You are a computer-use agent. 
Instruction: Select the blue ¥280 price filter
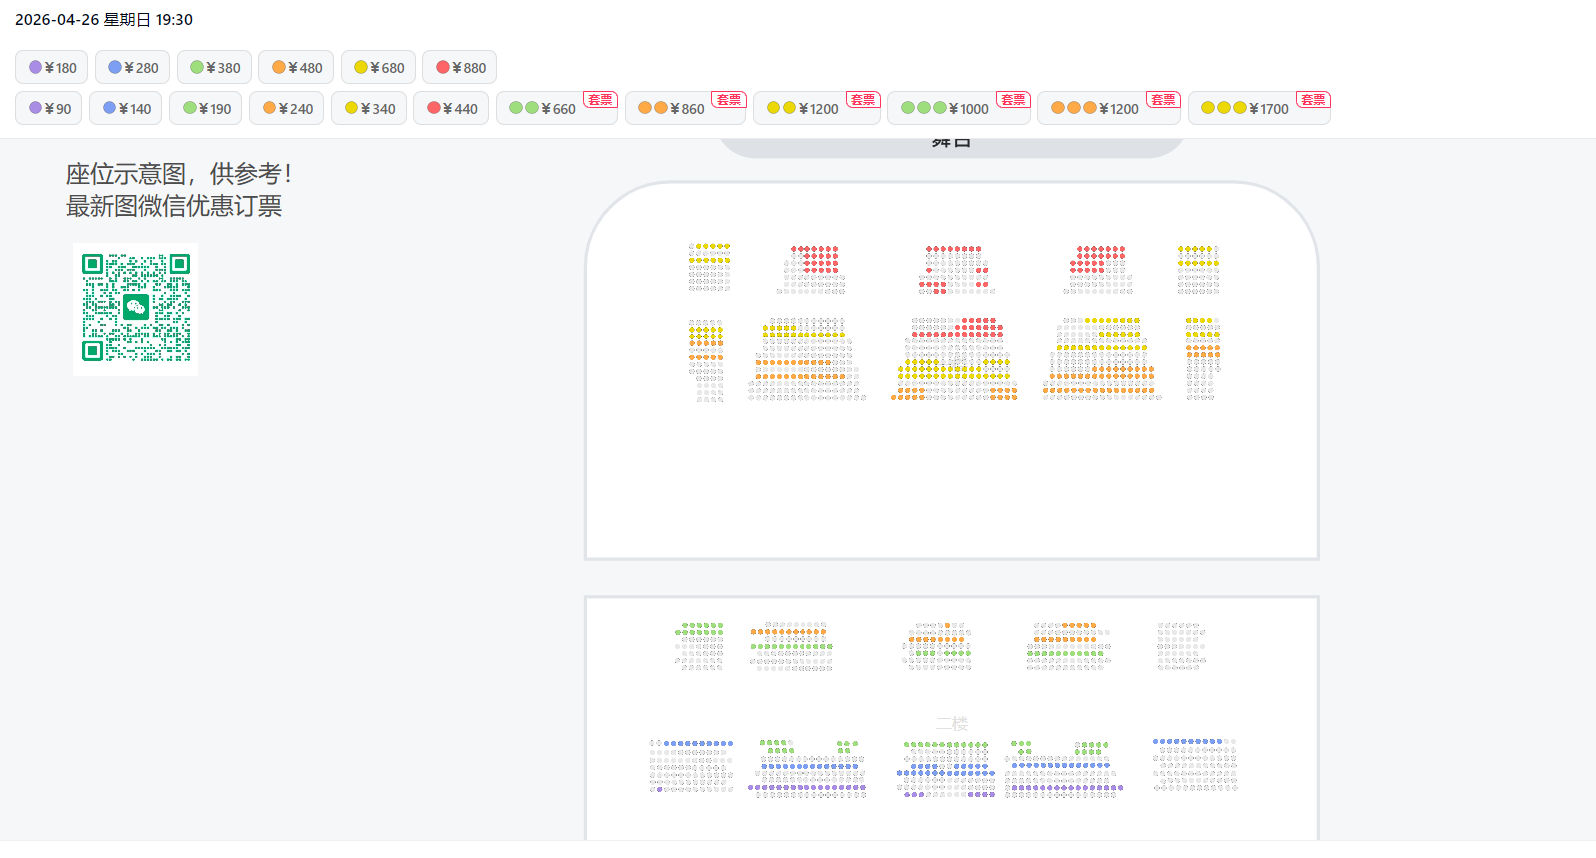click(133, 68)
